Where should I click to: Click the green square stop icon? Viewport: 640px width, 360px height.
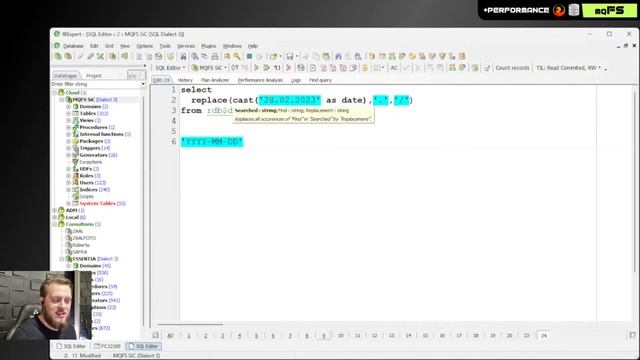(249, 56)
